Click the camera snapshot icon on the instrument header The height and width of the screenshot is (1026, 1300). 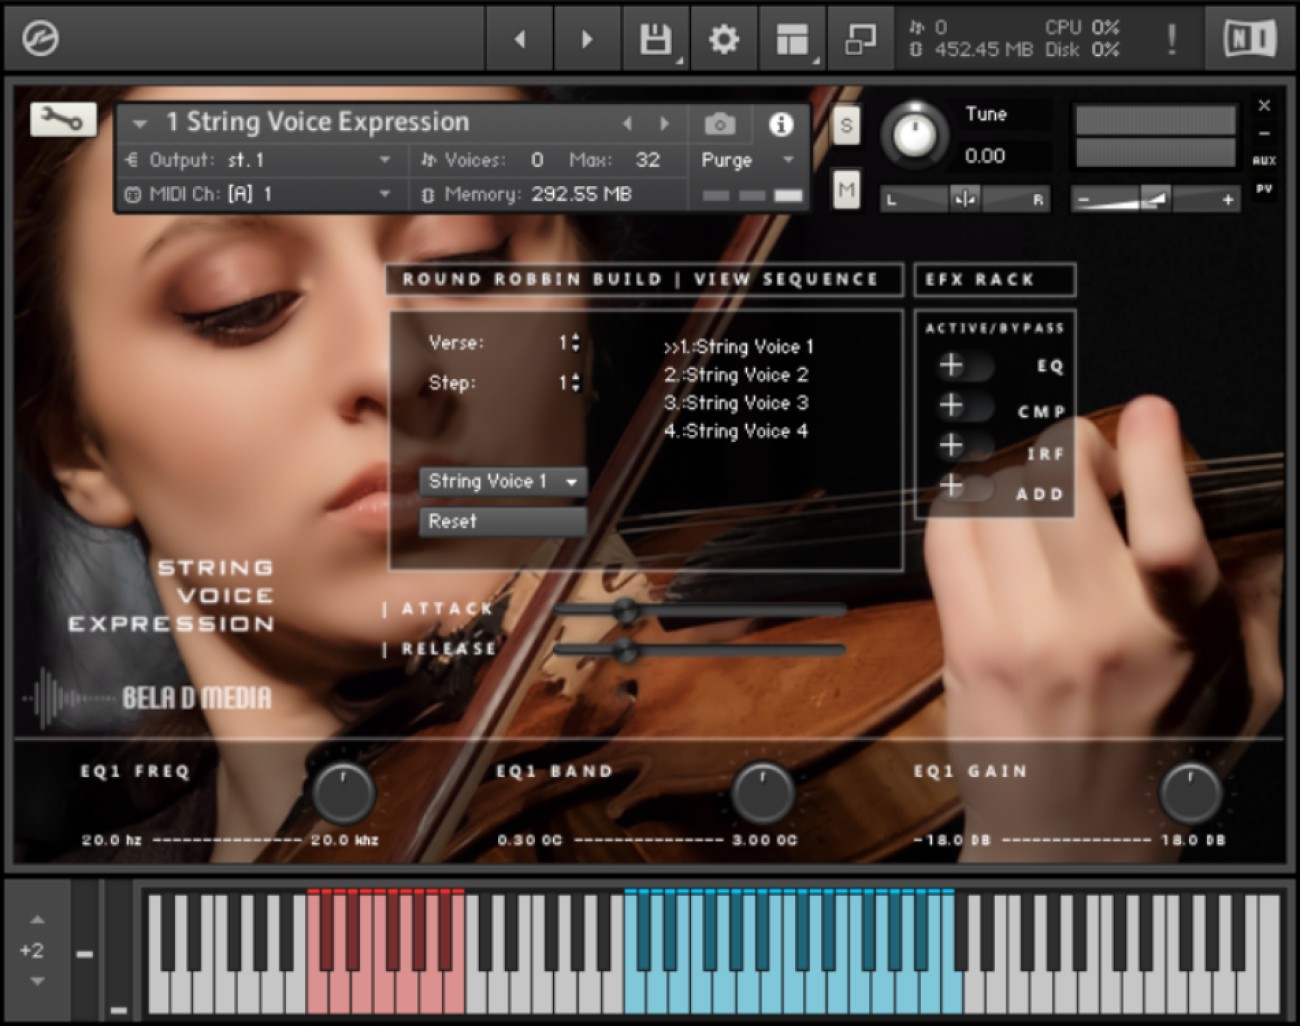pos(719,124)
